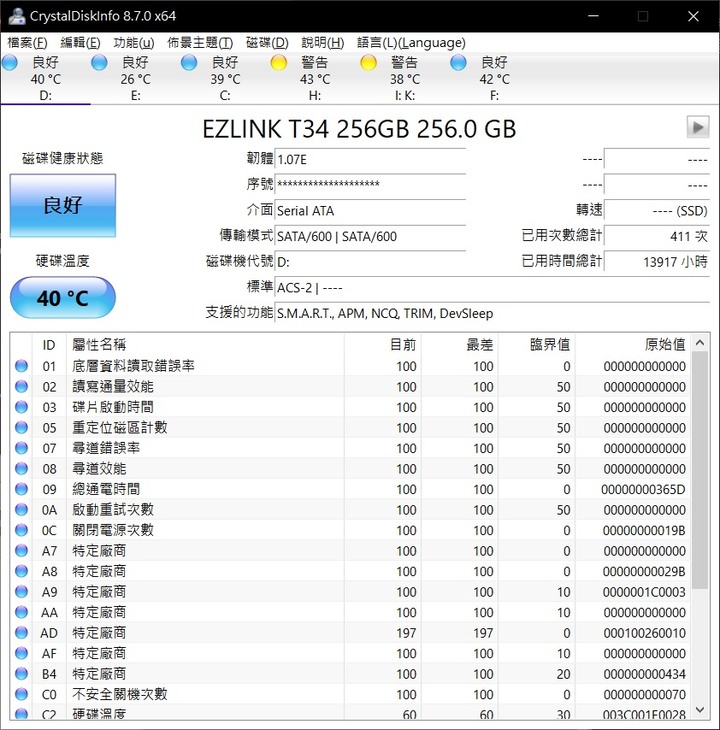This screenshot has height=730, width=720.
Task: Select disk H: tab with warning status
Action: 315,79
